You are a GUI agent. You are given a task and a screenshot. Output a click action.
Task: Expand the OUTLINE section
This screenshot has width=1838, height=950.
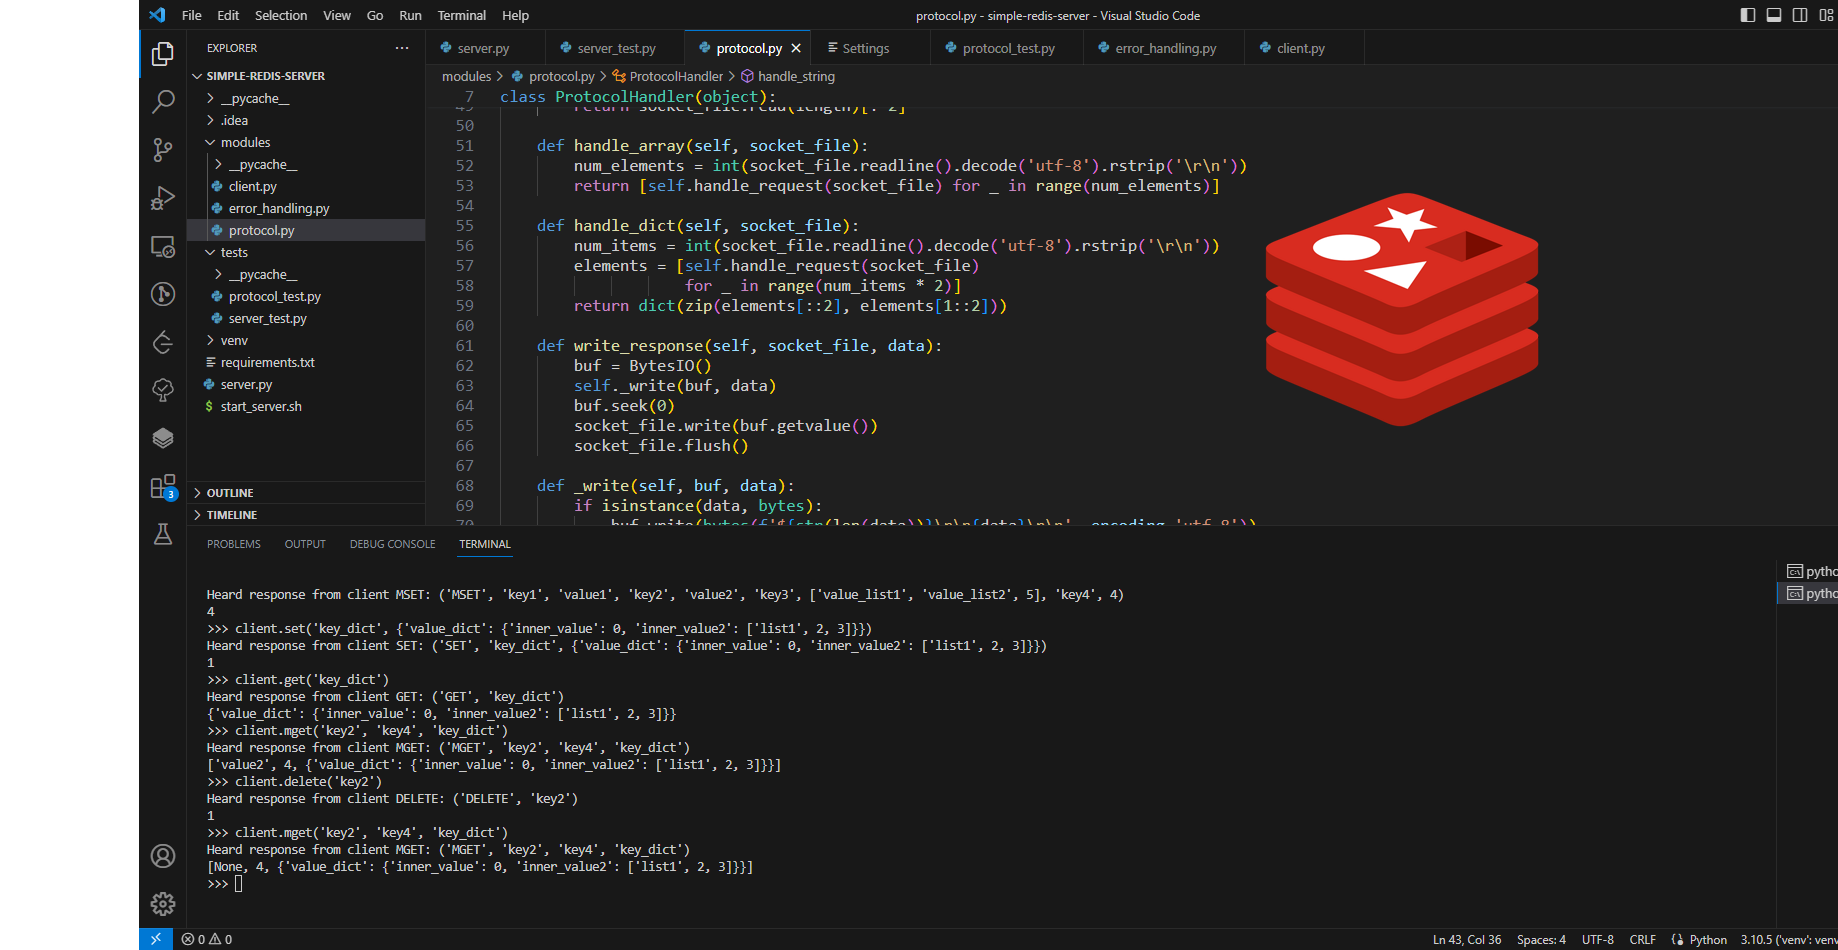[x=230, y=493]
